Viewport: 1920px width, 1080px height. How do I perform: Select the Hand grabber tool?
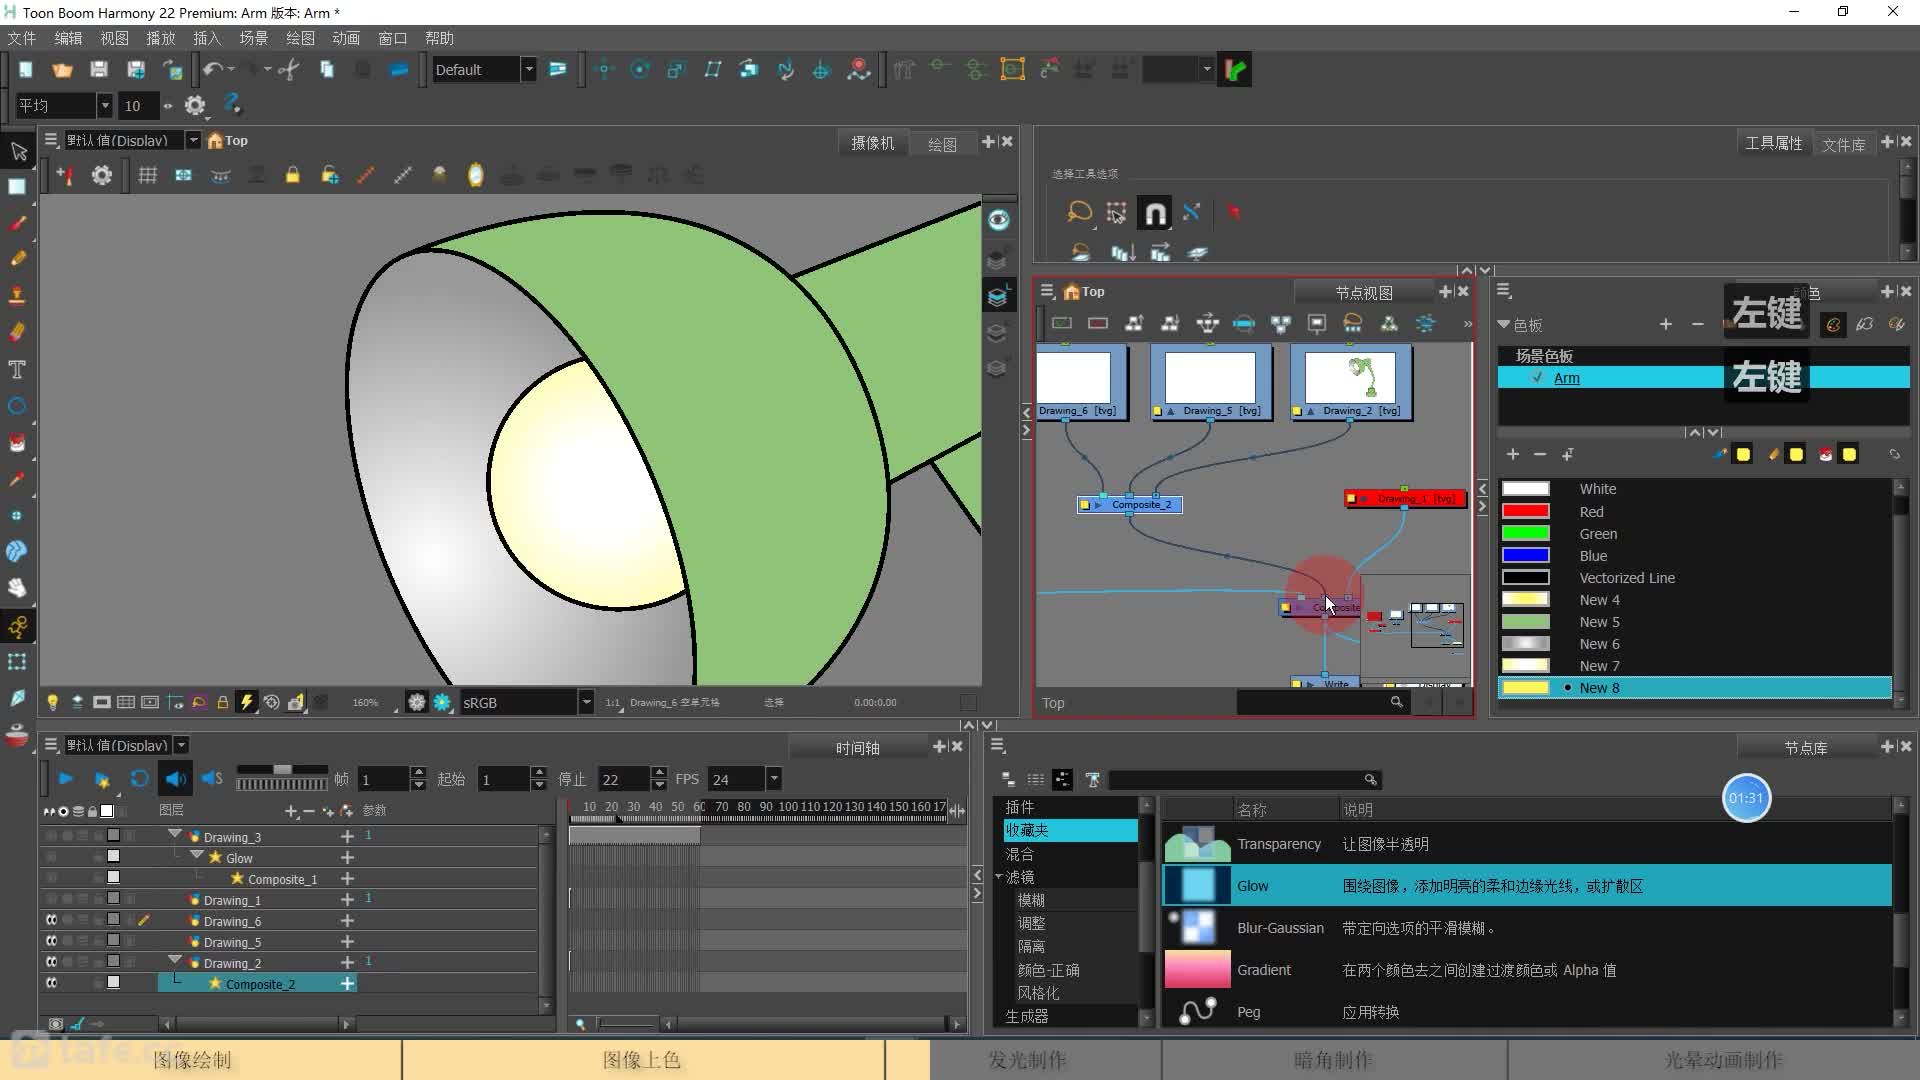point(17,588)
